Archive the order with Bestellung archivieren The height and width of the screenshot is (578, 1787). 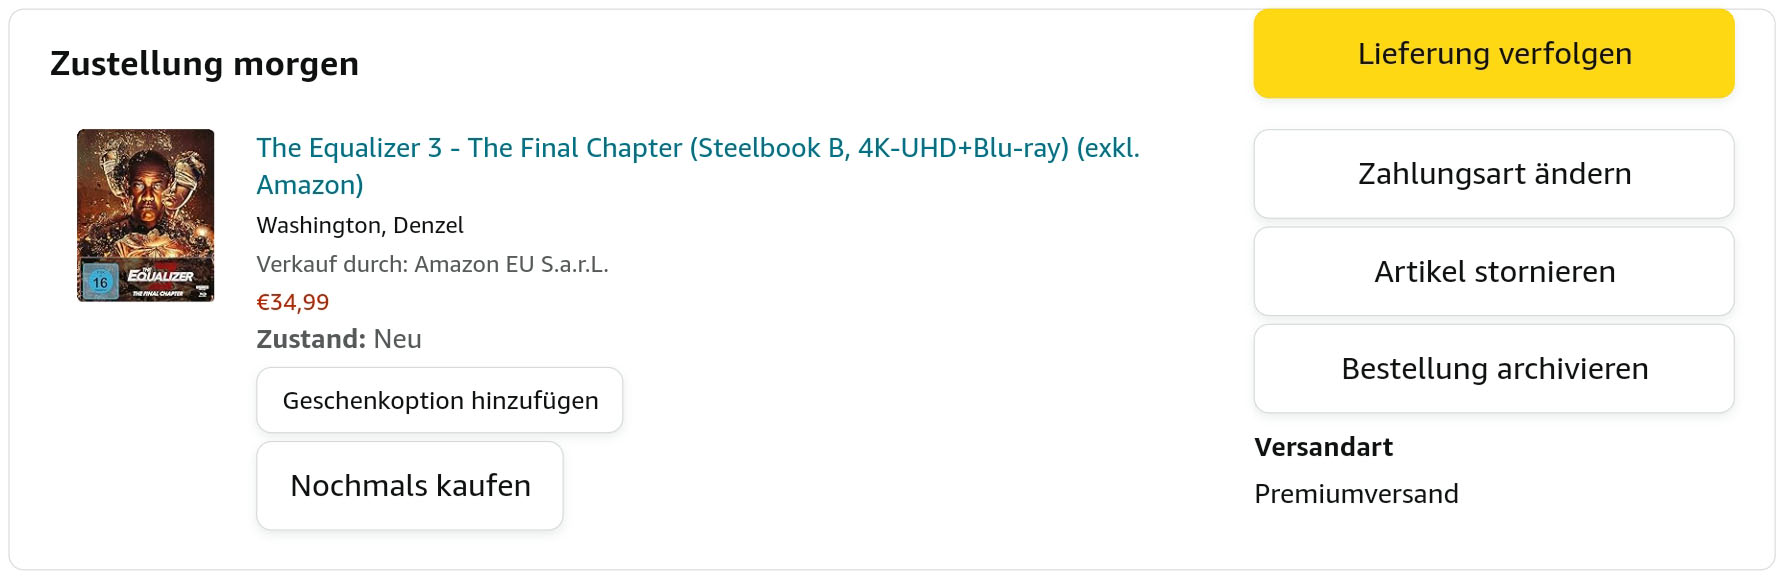click(x=1494, y=369)
